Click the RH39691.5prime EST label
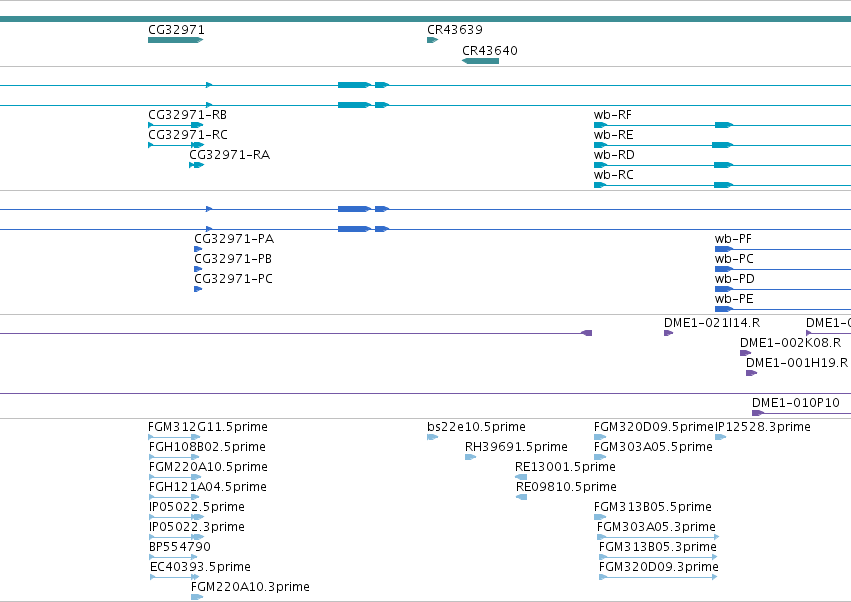 [x=516, y=447]
